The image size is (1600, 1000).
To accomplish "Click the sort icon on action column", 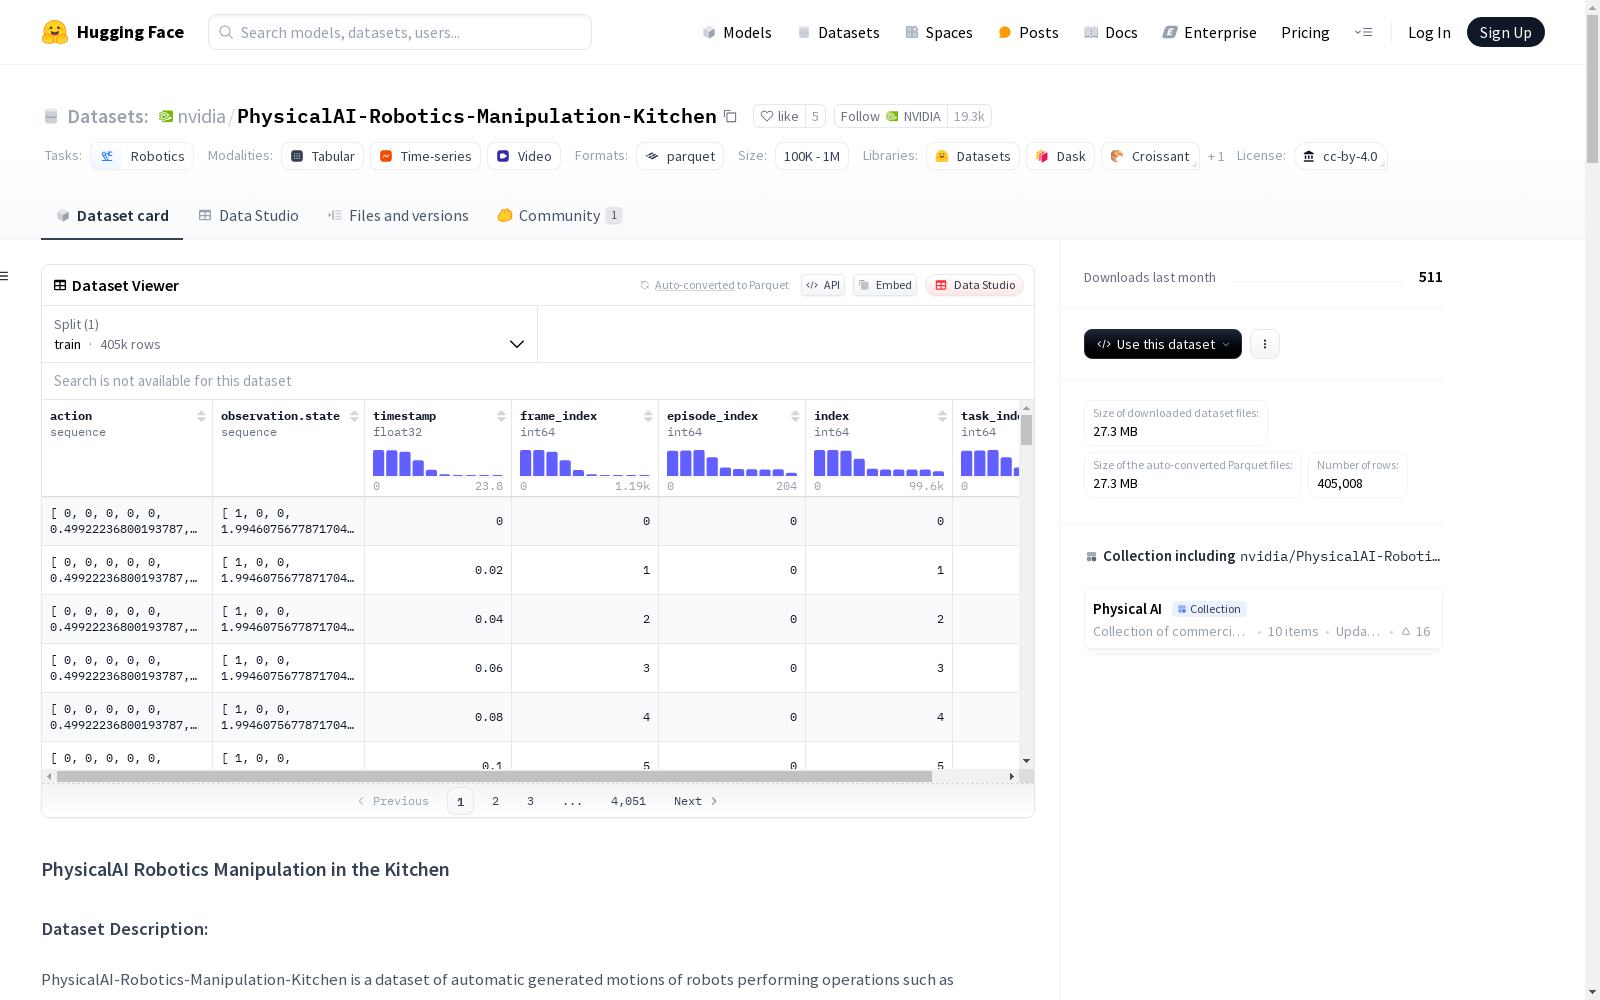I will tap(201, 416).
